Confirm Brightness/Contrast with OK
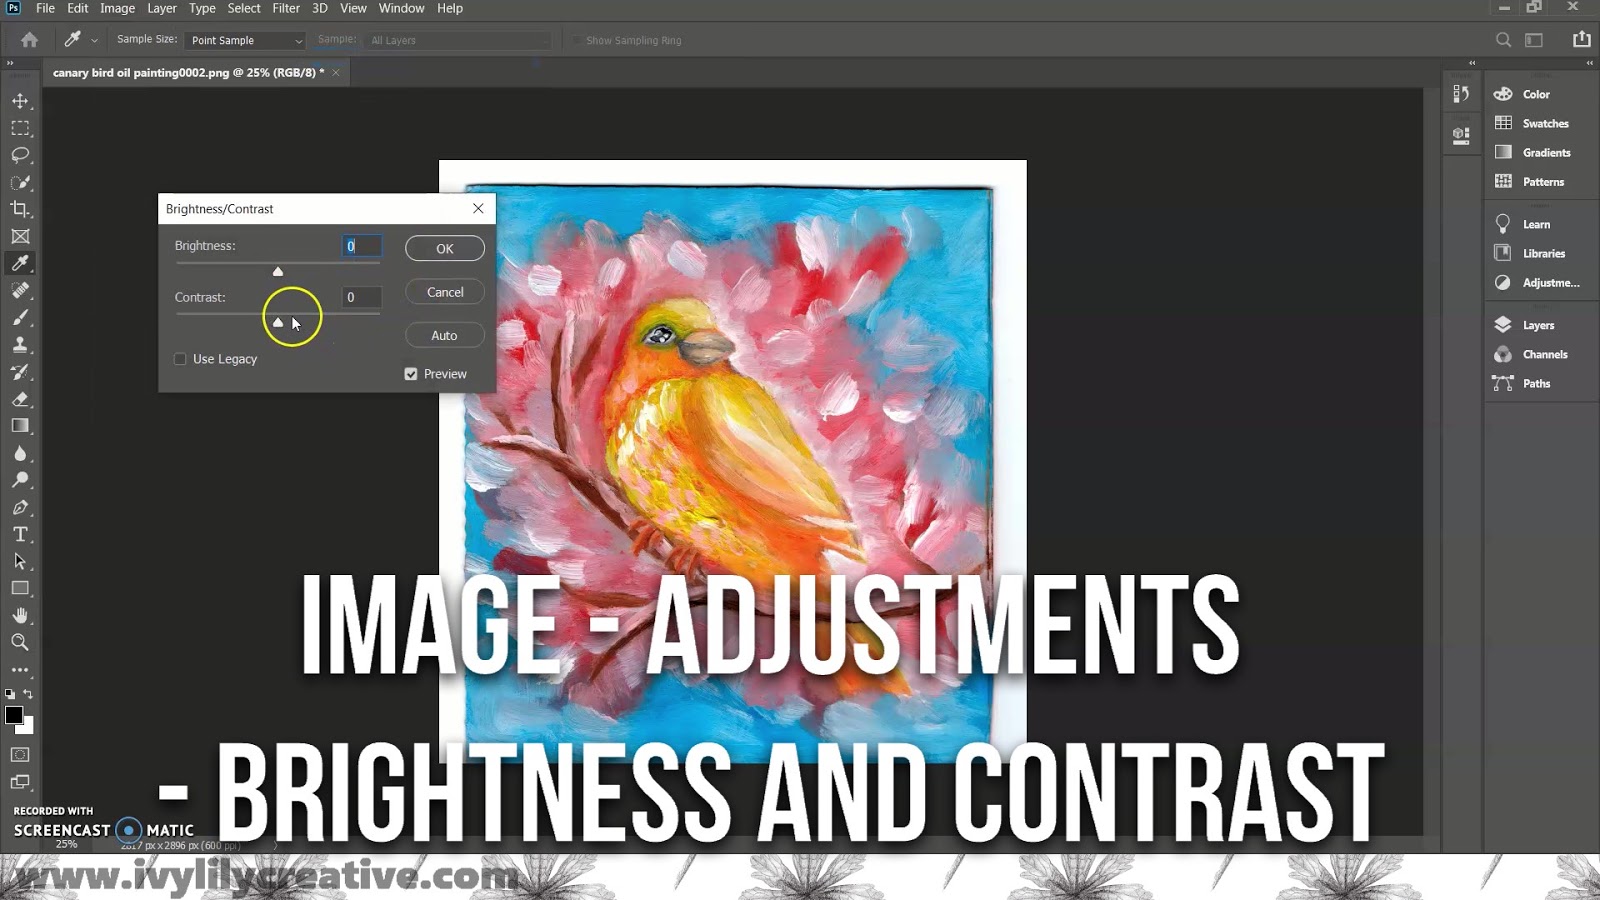 [x=445, y=248]
